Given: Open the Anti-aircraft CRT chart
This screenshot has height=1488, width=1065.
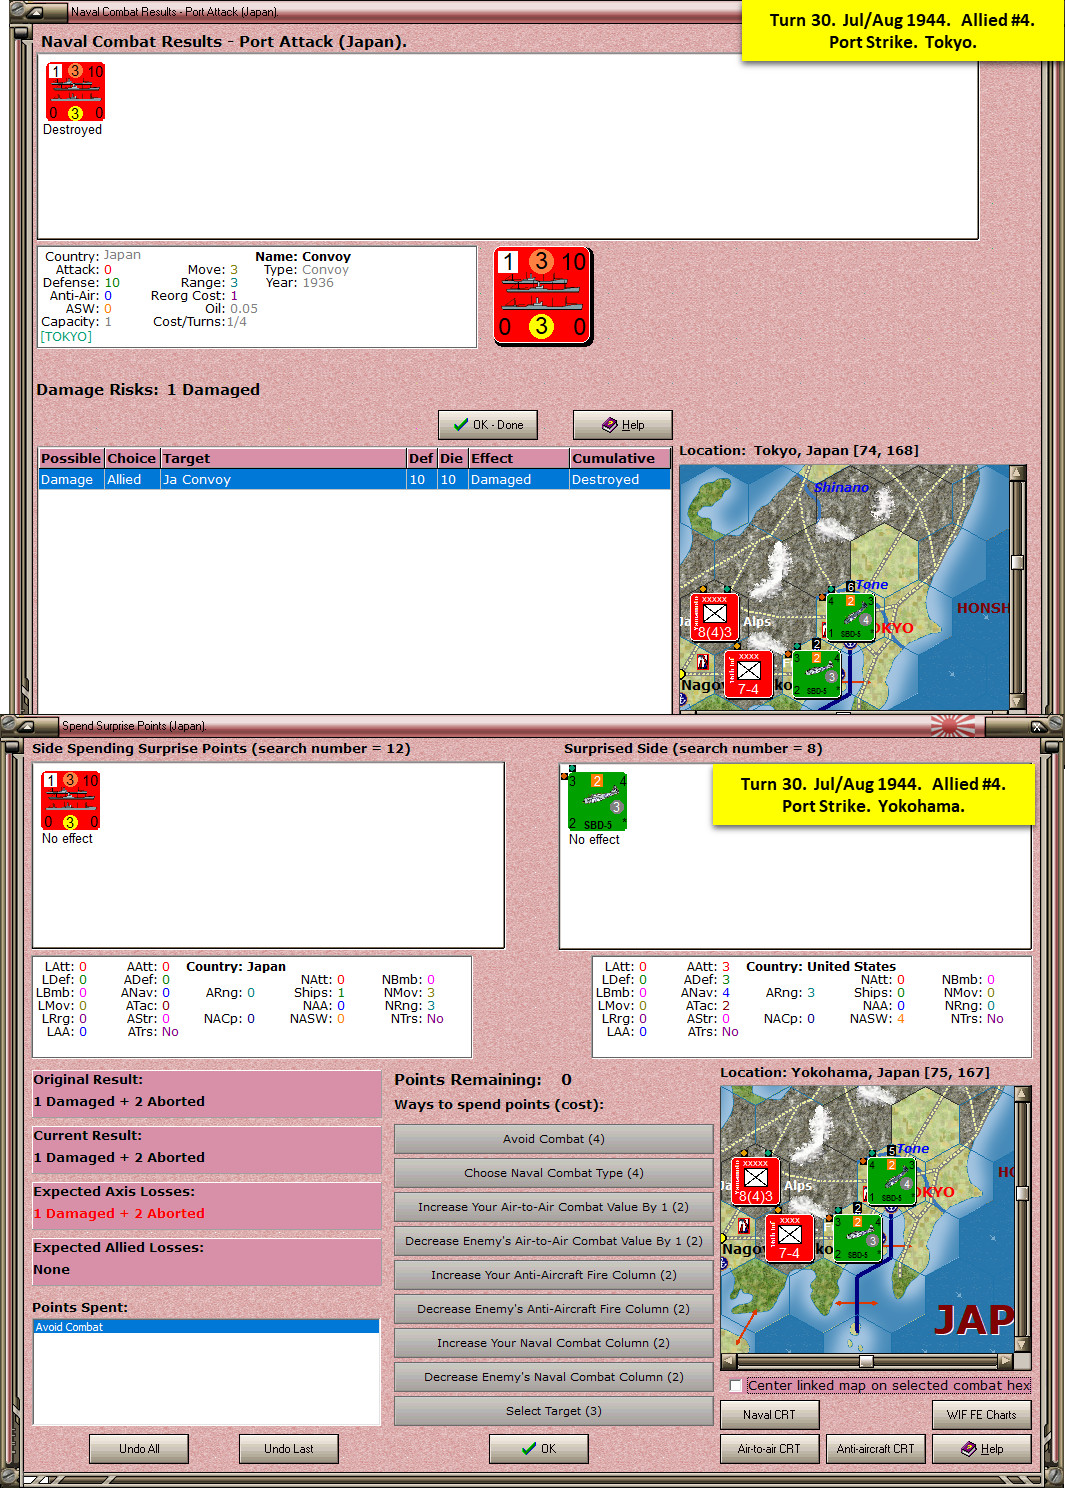Looking at the screenshot, I should click(x=876, y=1449).
